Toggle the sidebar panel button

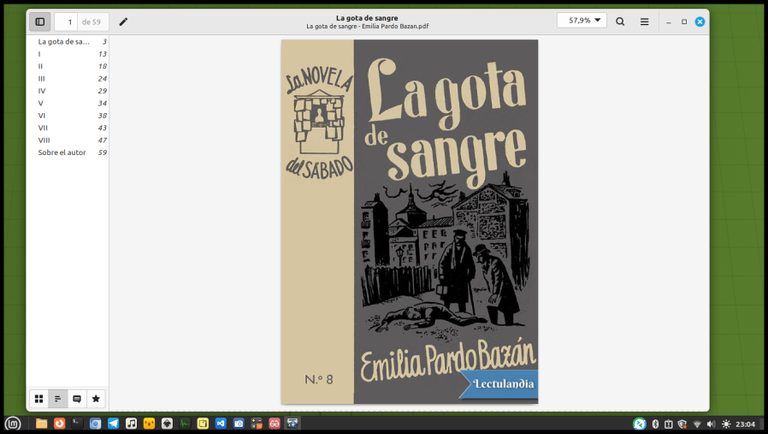[x=40, y=22]
